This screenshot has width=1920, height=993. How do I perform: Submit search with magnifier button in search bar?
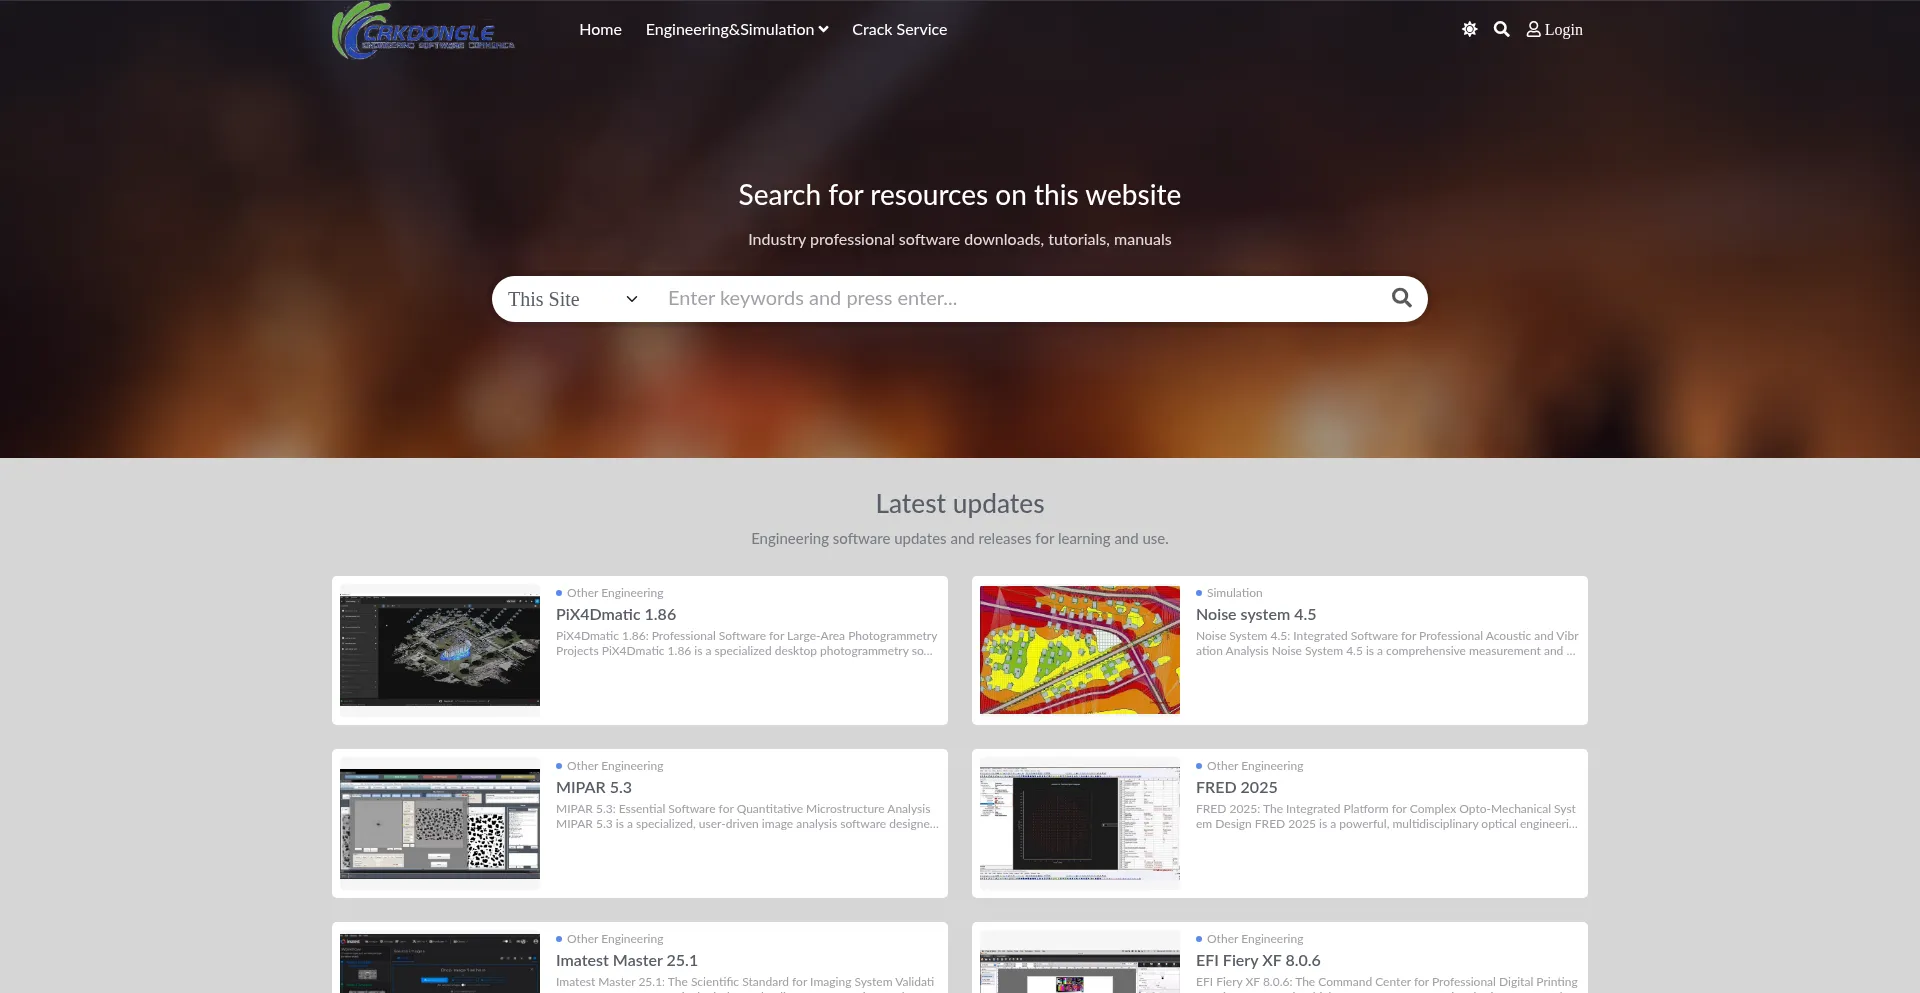1401,298
